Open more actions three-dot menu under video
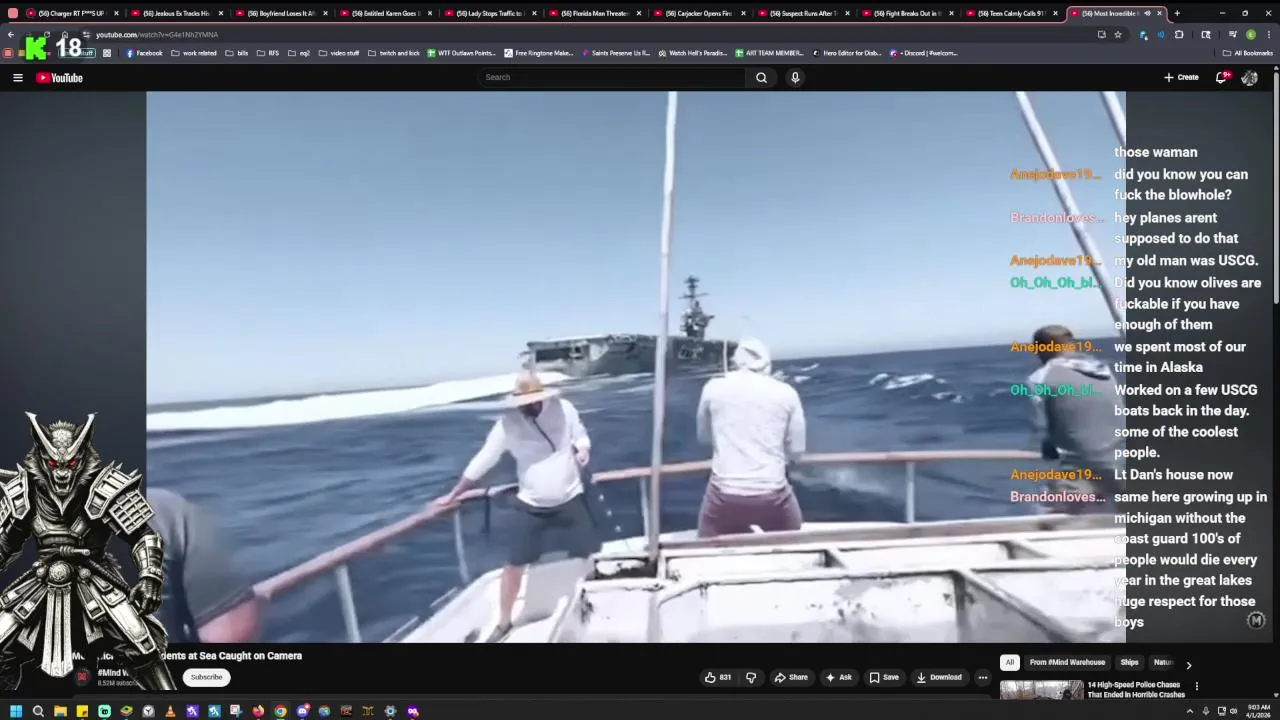Screen dimensions: 1280x720 (x=982, y=677)
